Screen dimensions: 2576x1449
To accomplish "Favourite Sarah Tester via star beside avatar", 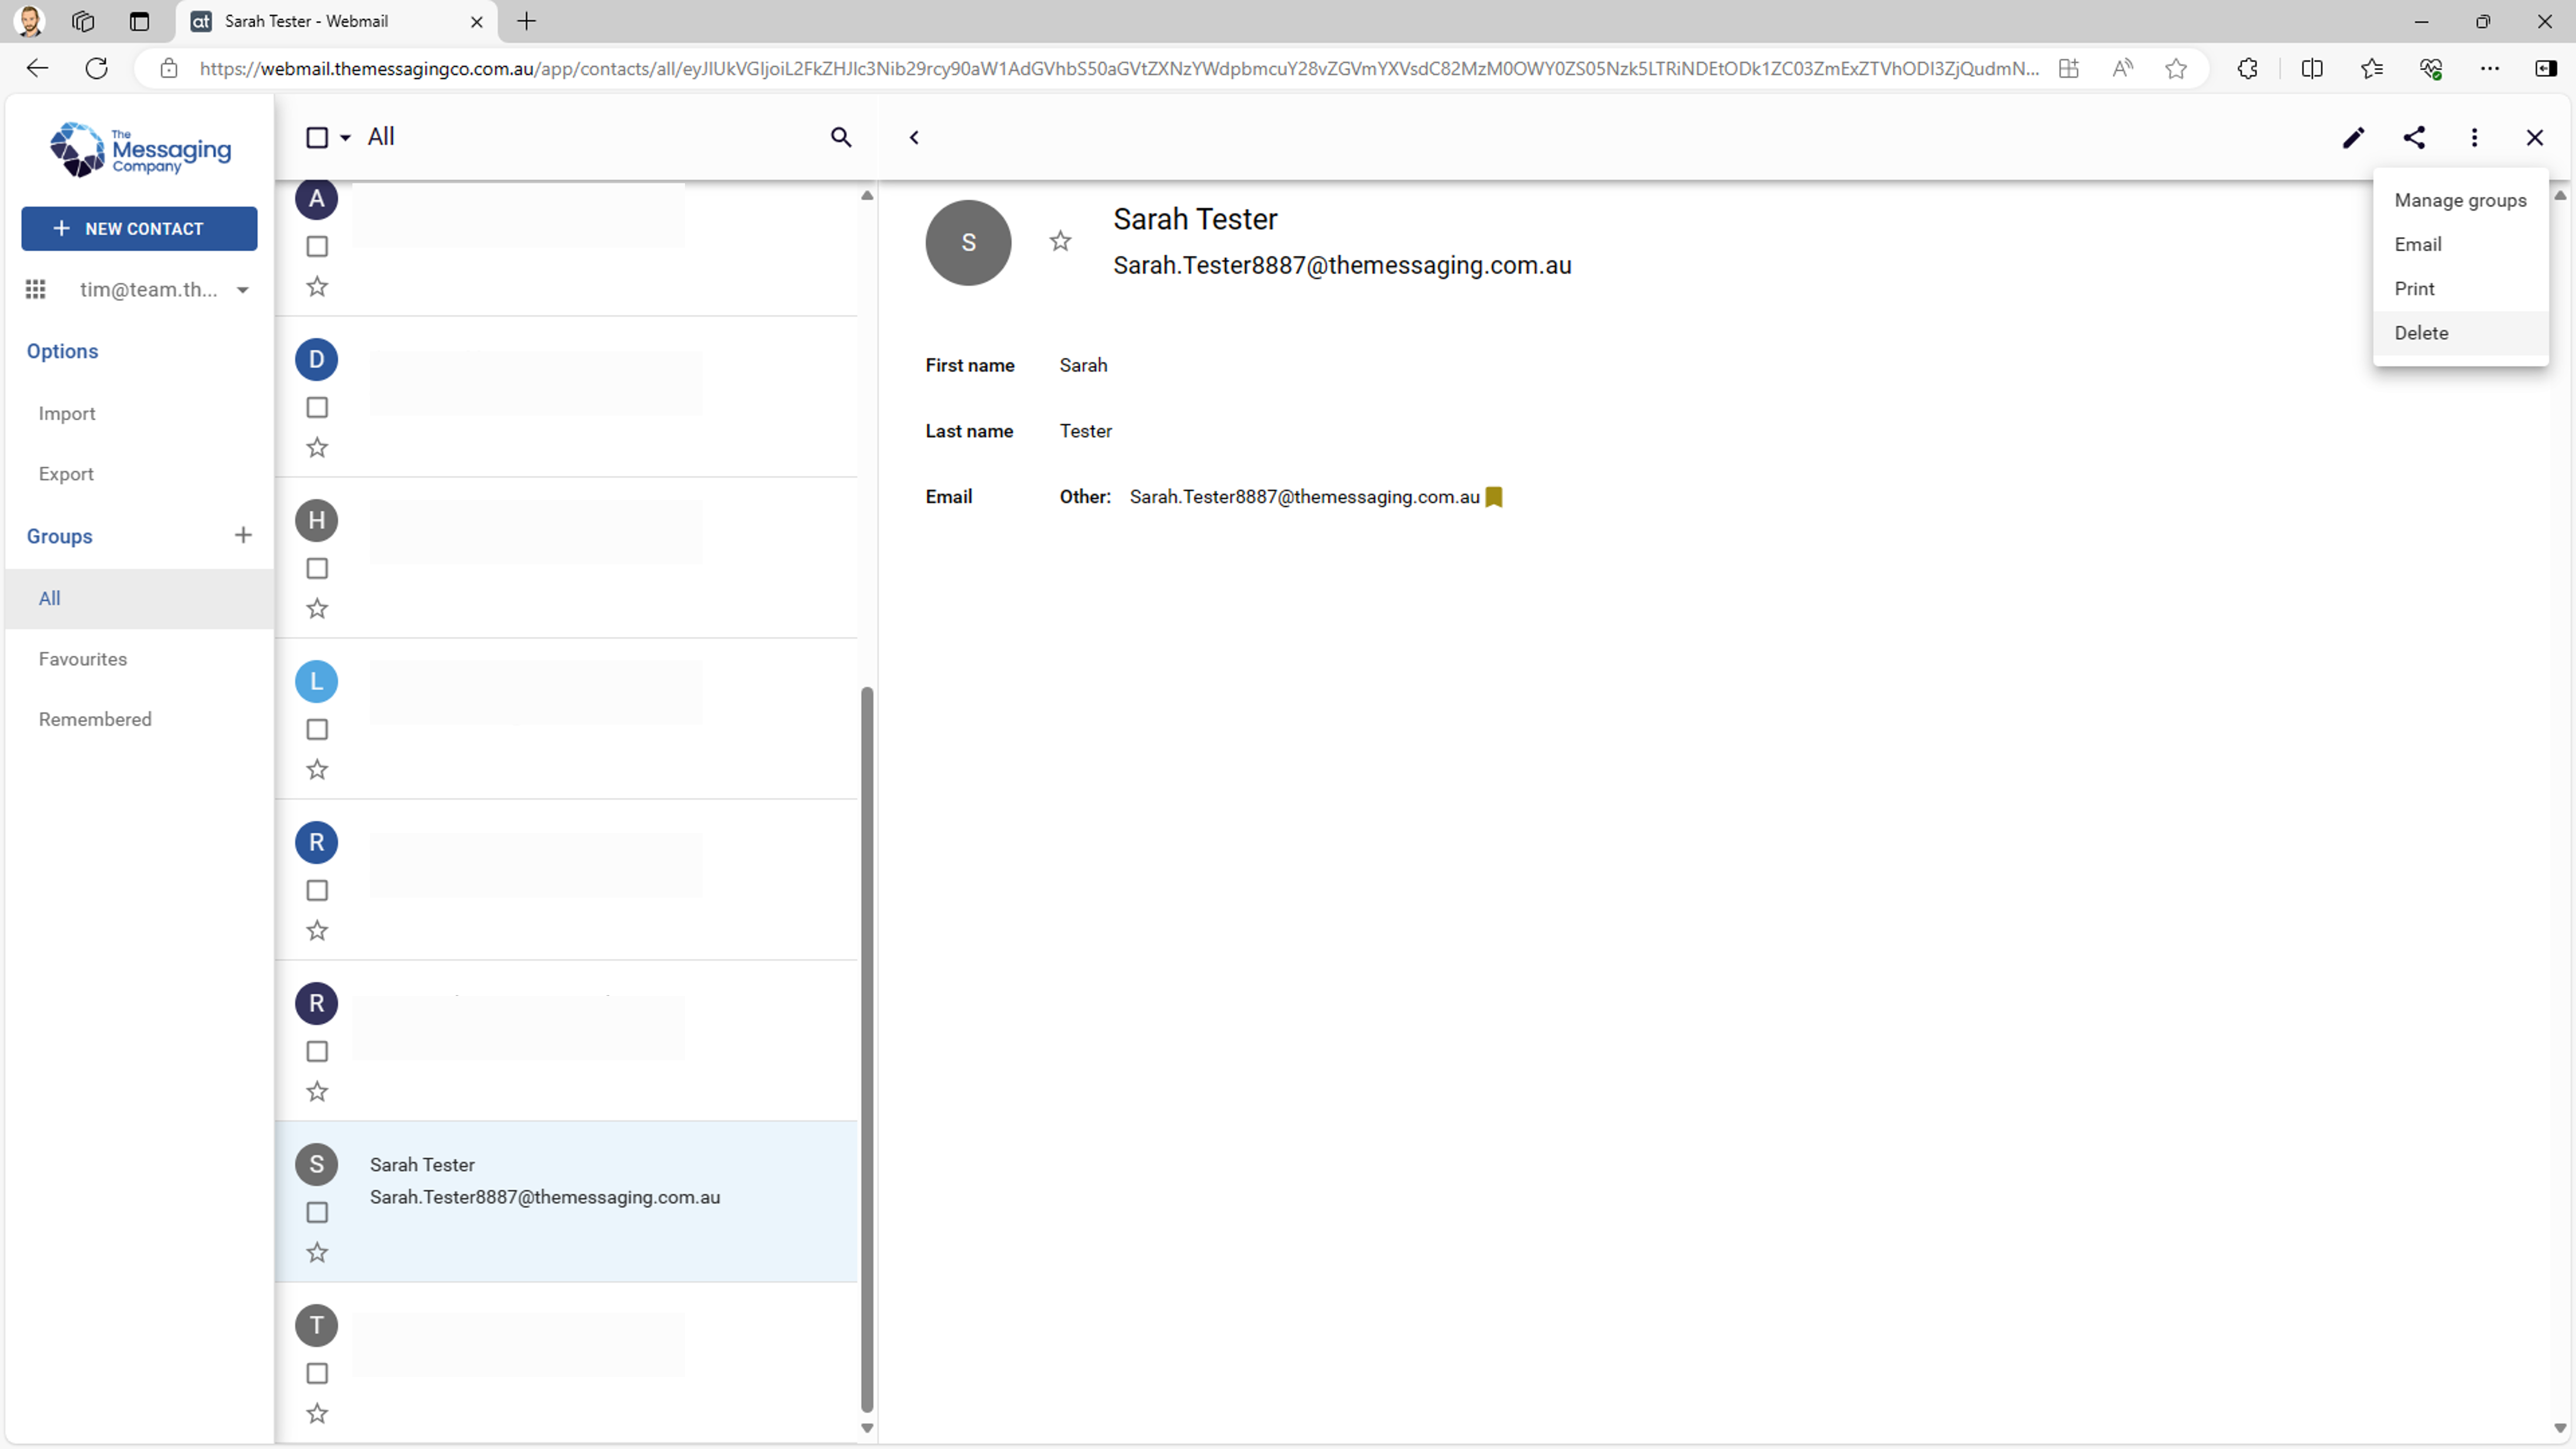I will 1060,241.
